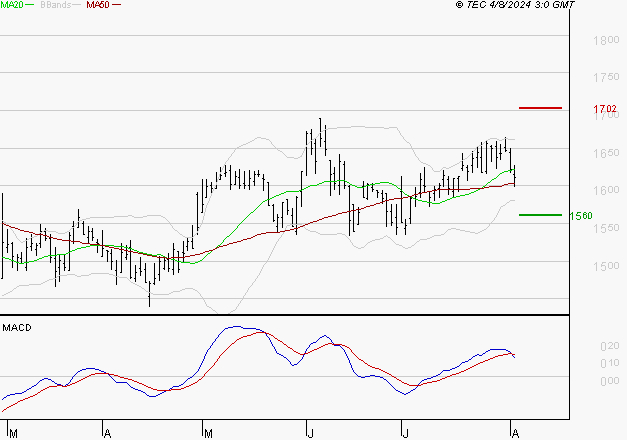Click the second J month label

405,433
